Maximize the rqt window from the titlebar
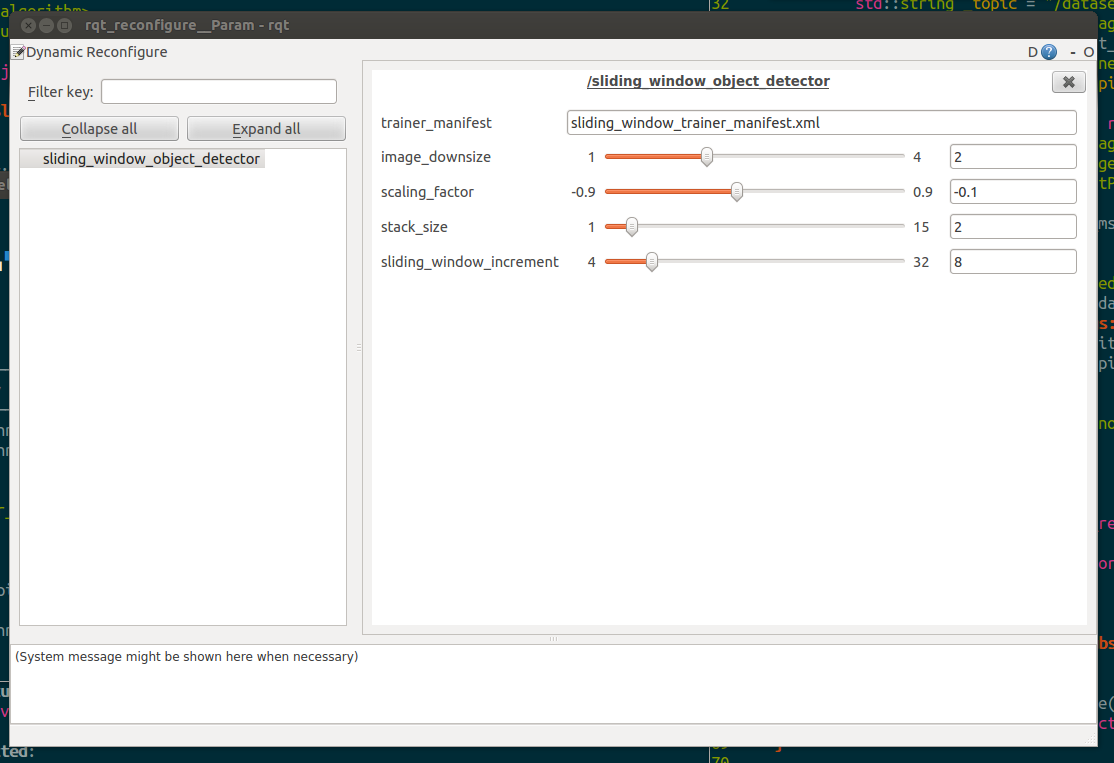This screenshot has width=1114, height=763. point(65,25)
